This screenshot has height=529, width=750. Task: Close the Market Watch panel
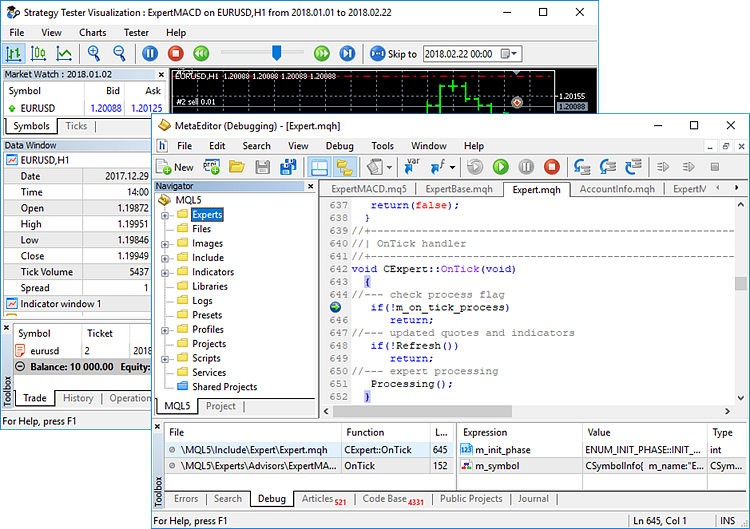coord(161,75)
